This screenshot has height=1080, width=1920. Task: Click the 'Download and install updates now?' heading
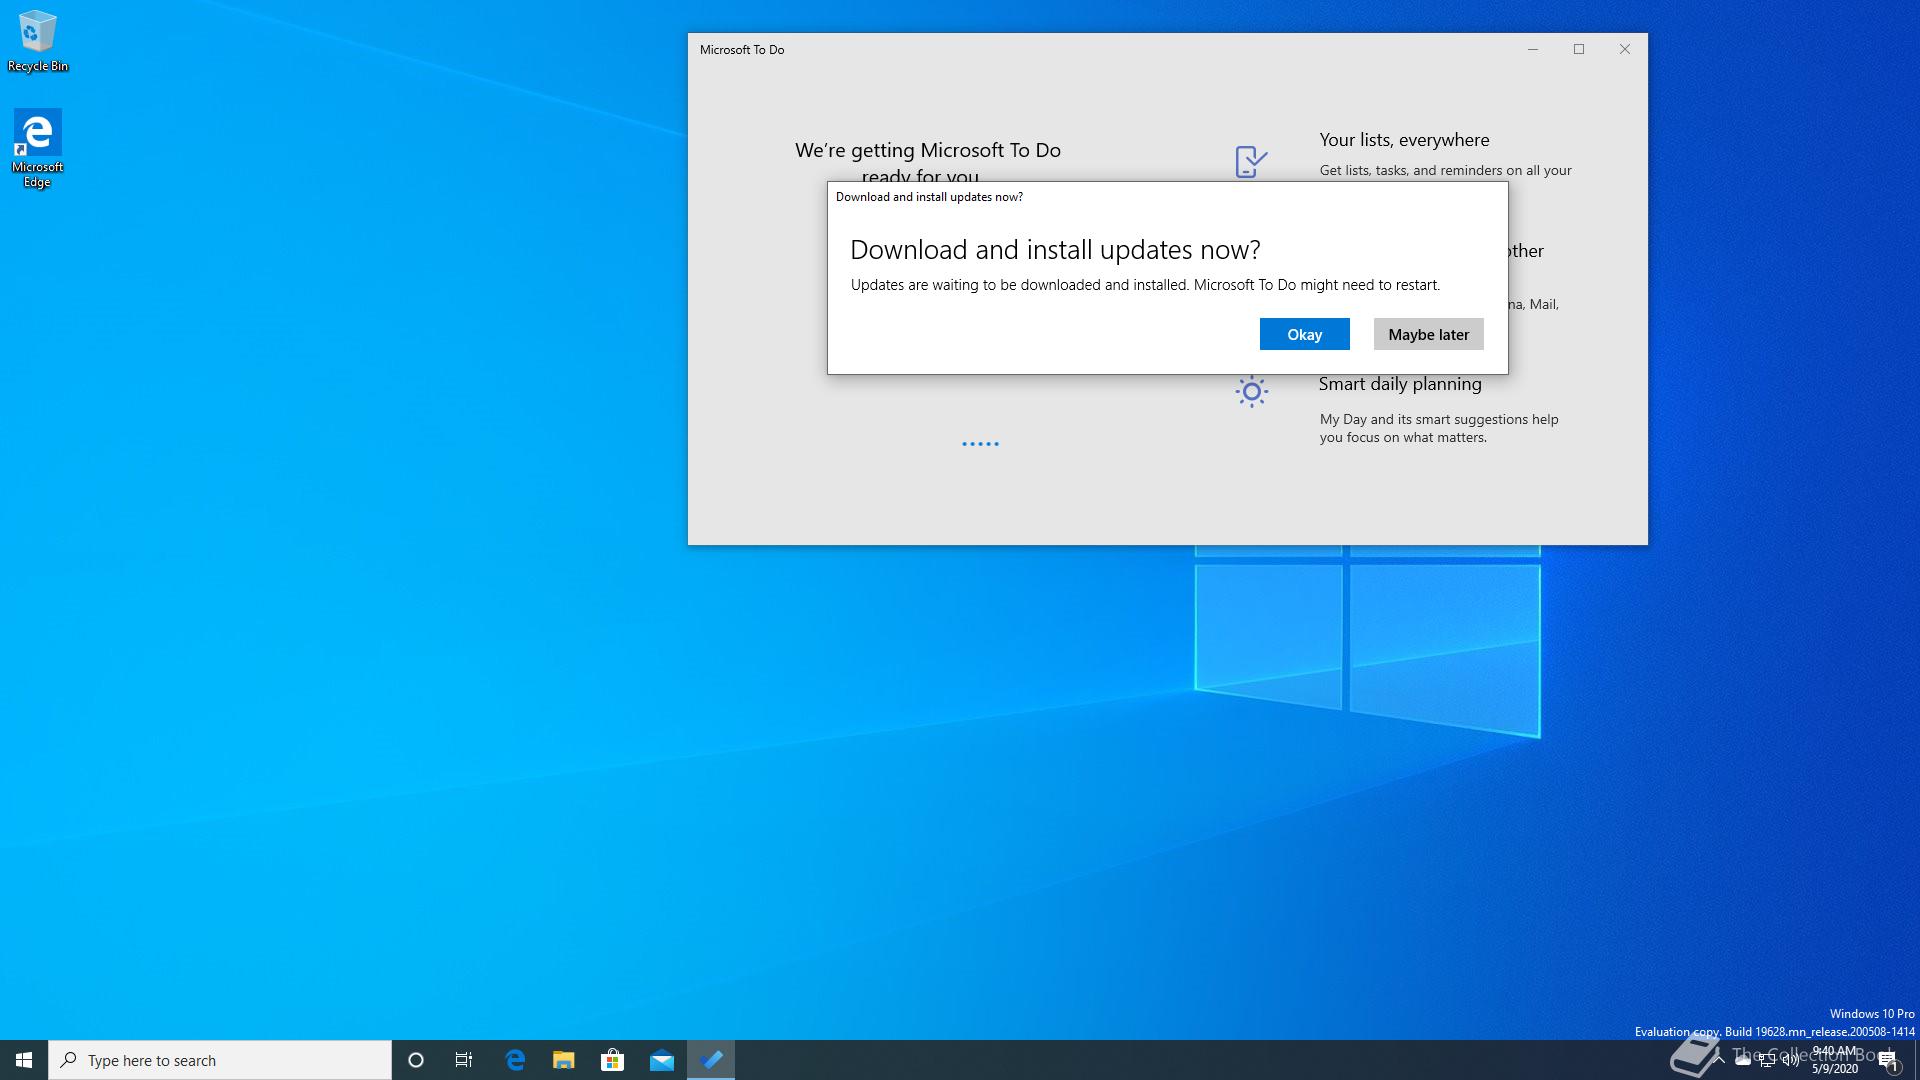click(1055, 249)
